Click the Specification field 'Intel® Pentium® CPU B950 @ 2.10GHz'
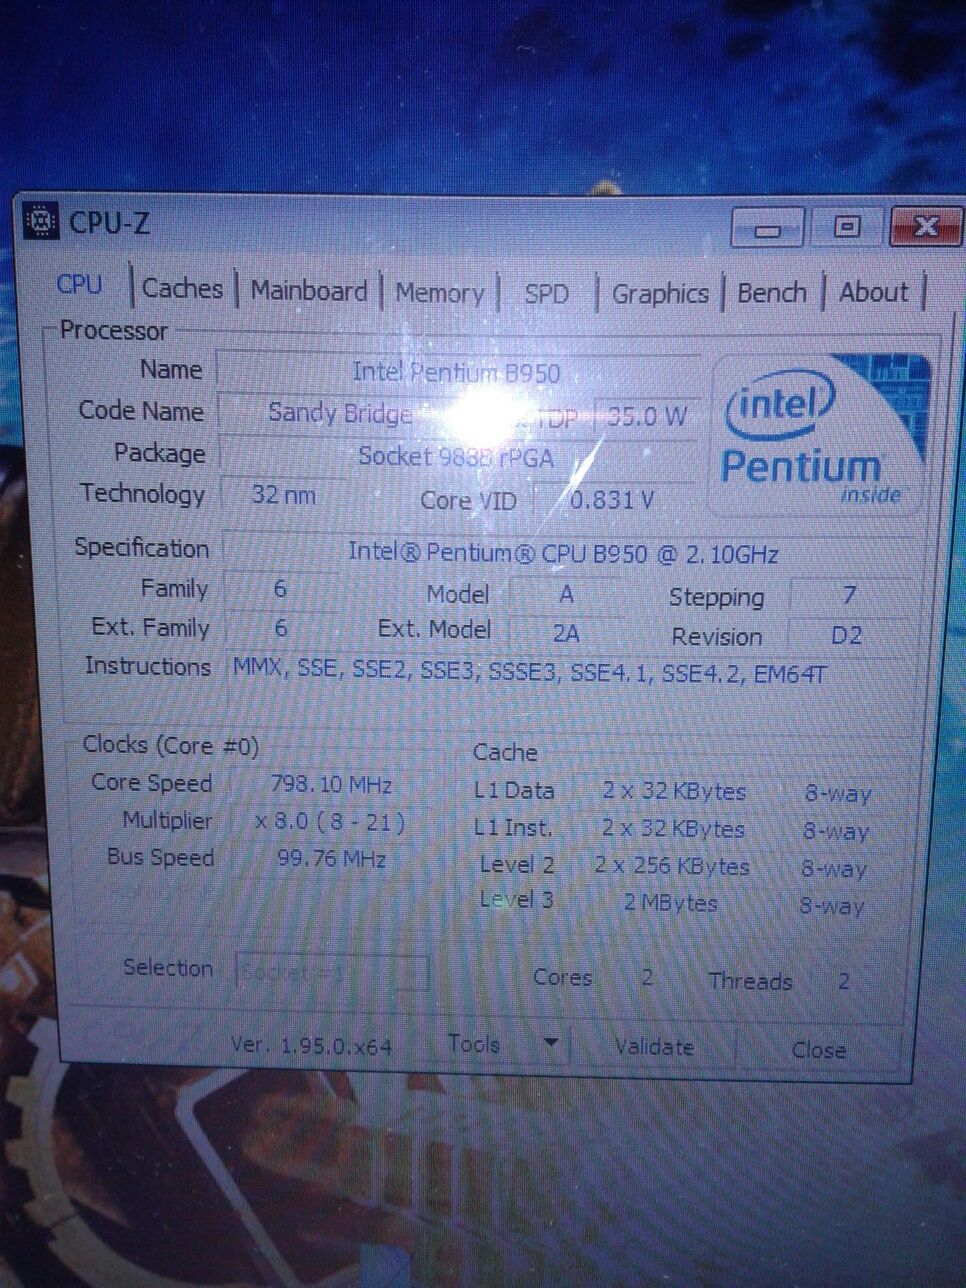 pyautogui.click(x=564, y=552)
